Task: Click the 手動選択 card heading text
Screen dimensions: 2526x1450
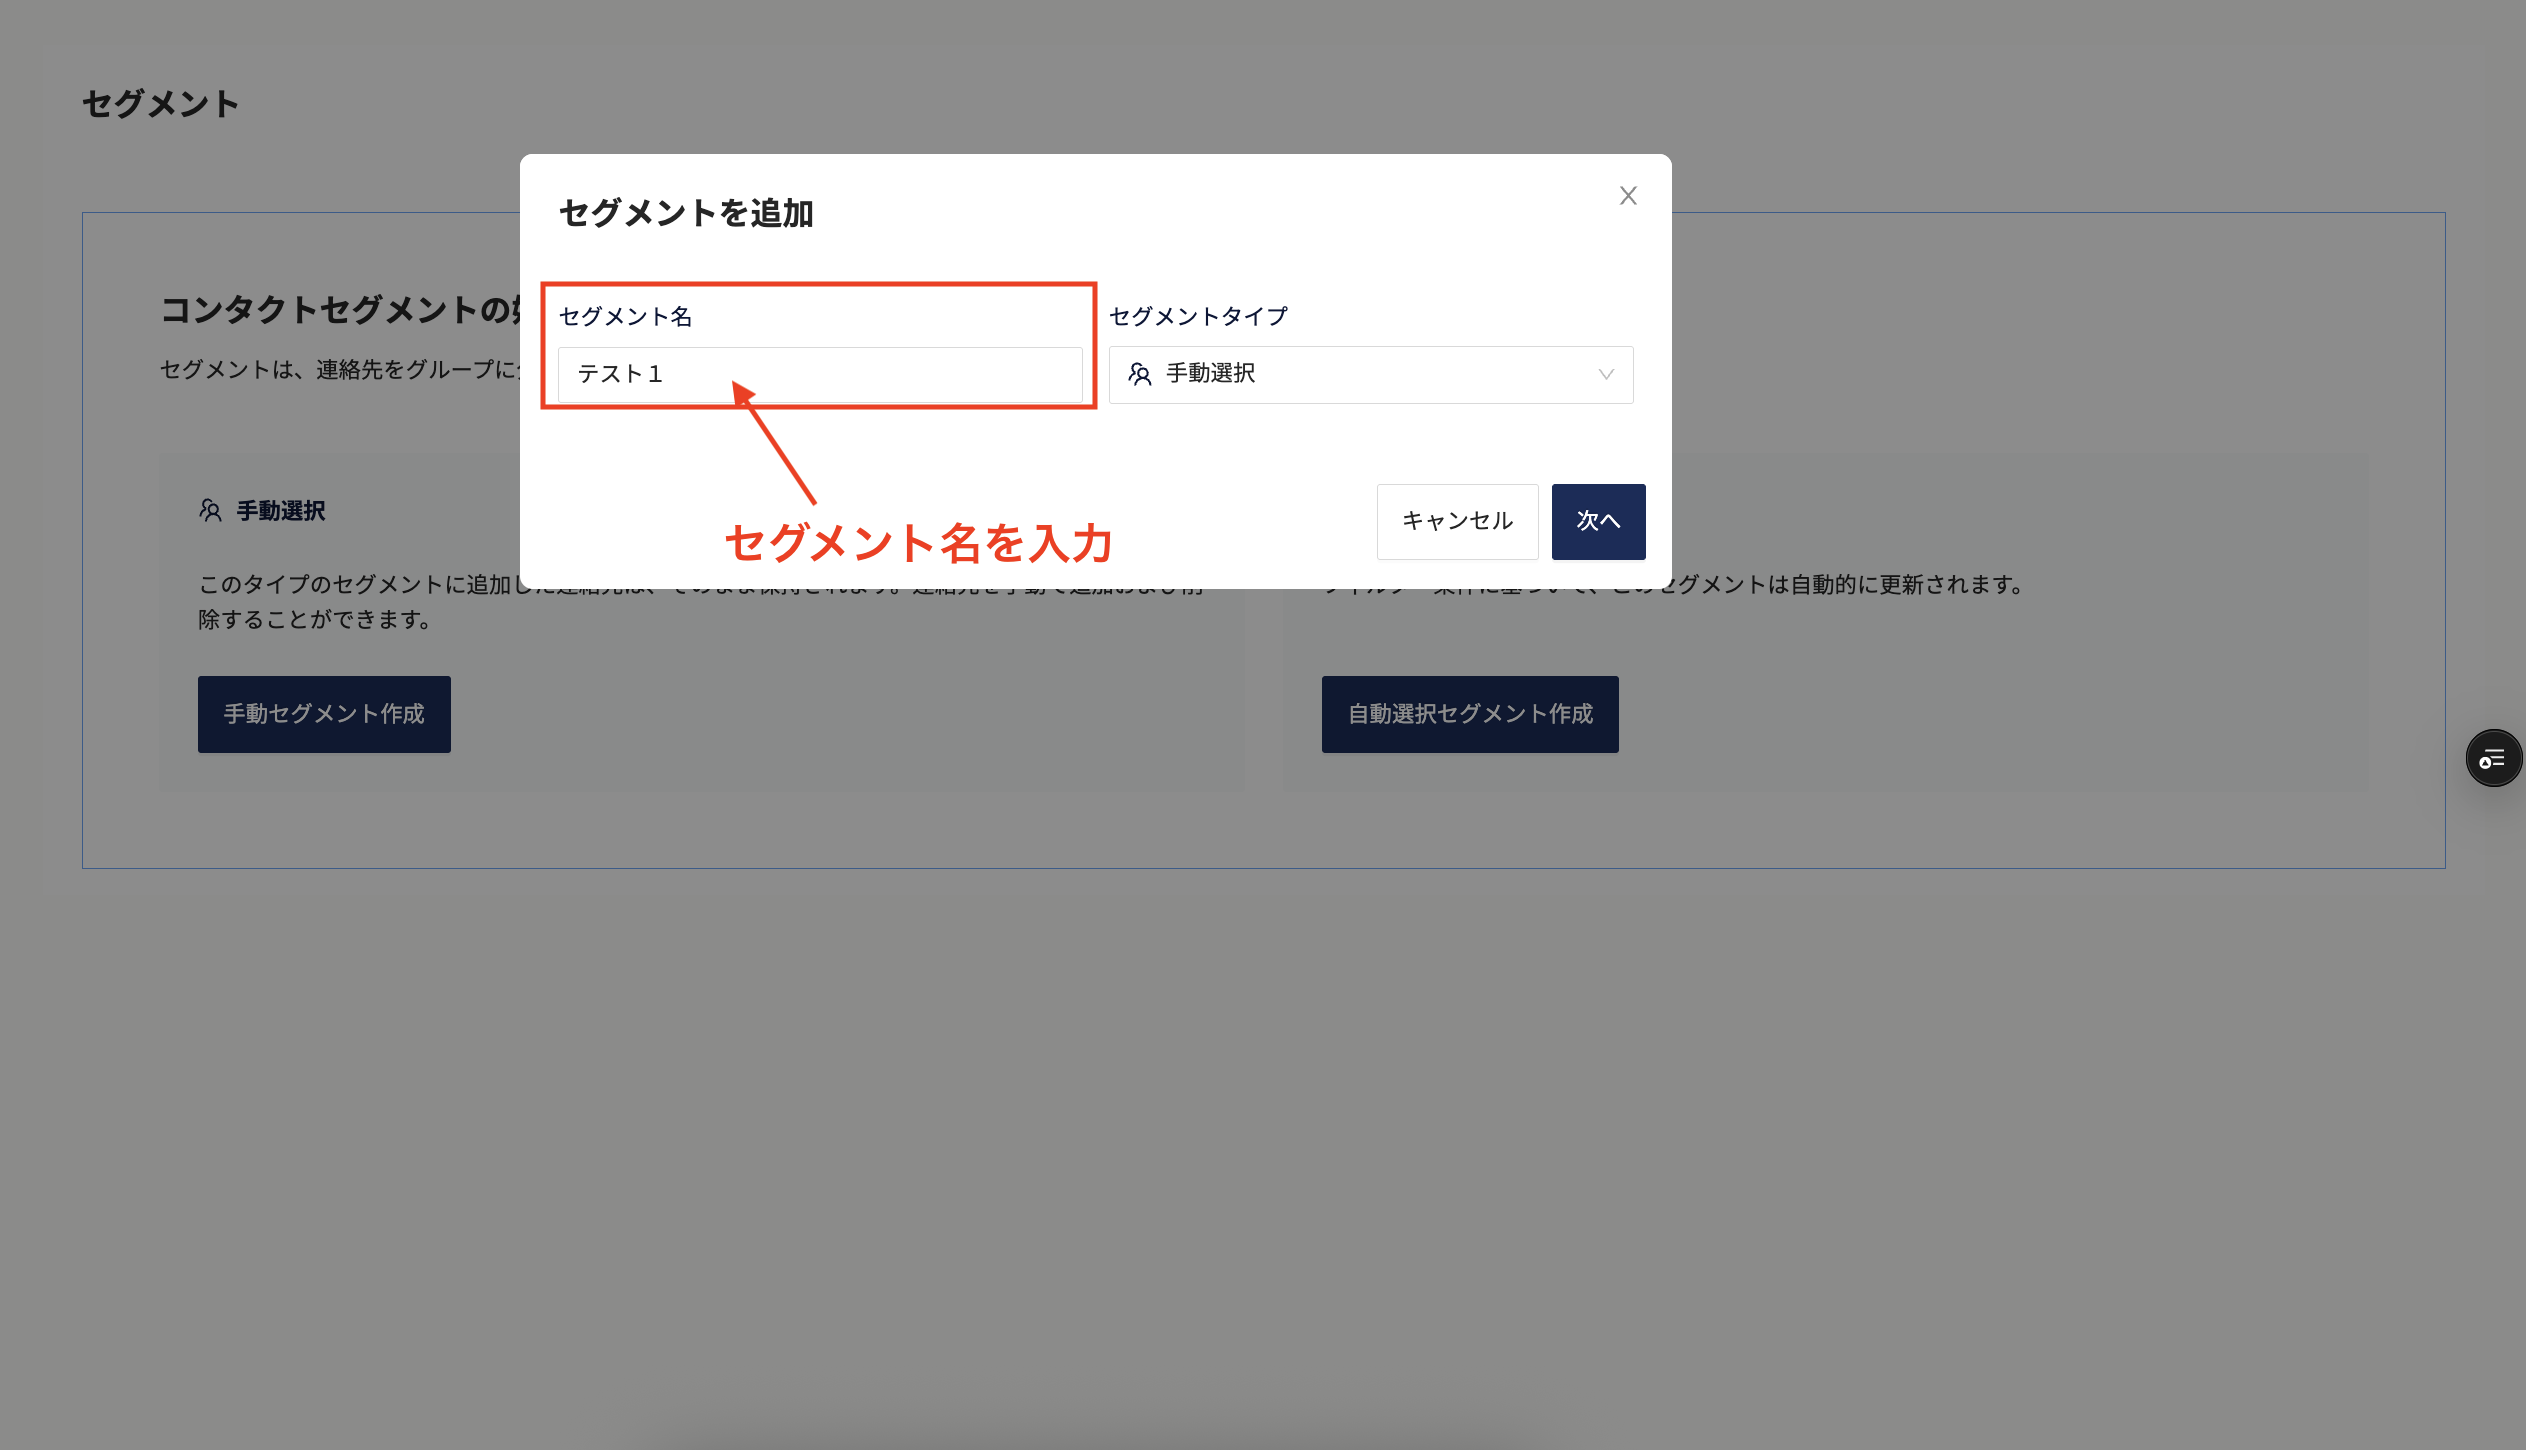Action: point(281,511)
